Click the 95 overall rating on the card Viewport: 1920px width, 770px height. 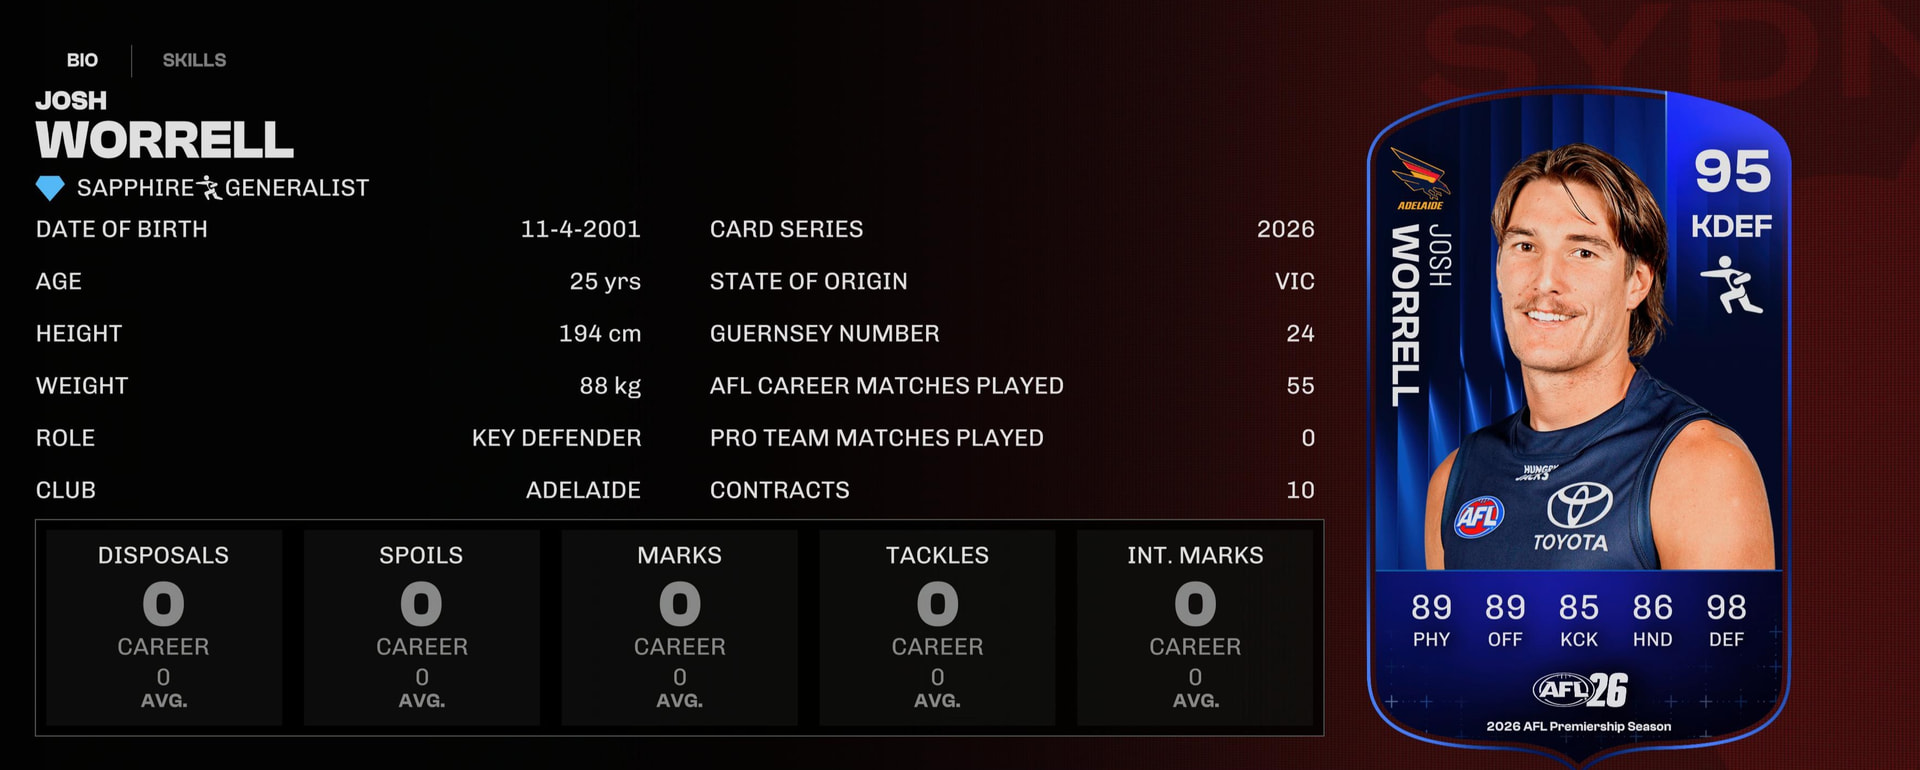coord(1732,171)
